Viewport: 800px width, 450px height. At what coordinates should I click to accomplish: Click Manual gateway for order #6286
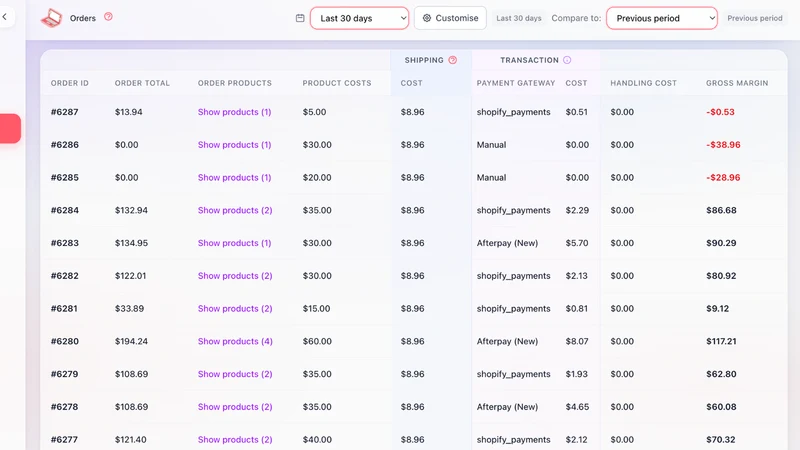491,145
